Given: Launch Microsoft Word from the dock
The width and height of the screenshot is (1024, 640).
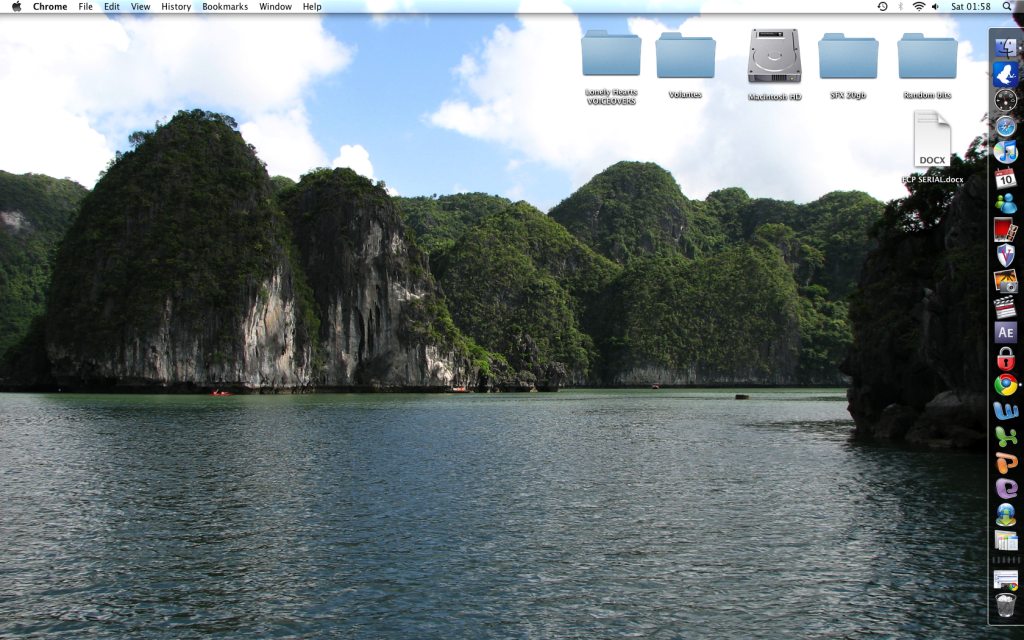Looking at the screenshot, I should (1005, 410).
